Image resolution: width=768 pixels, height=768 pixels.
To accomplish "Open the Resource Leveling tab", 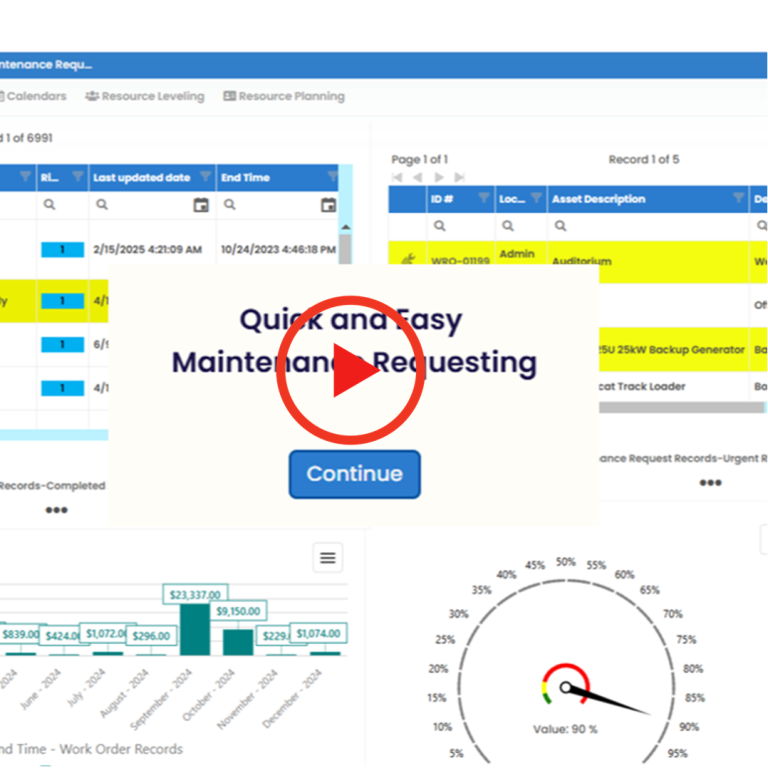I will [145, 96].
